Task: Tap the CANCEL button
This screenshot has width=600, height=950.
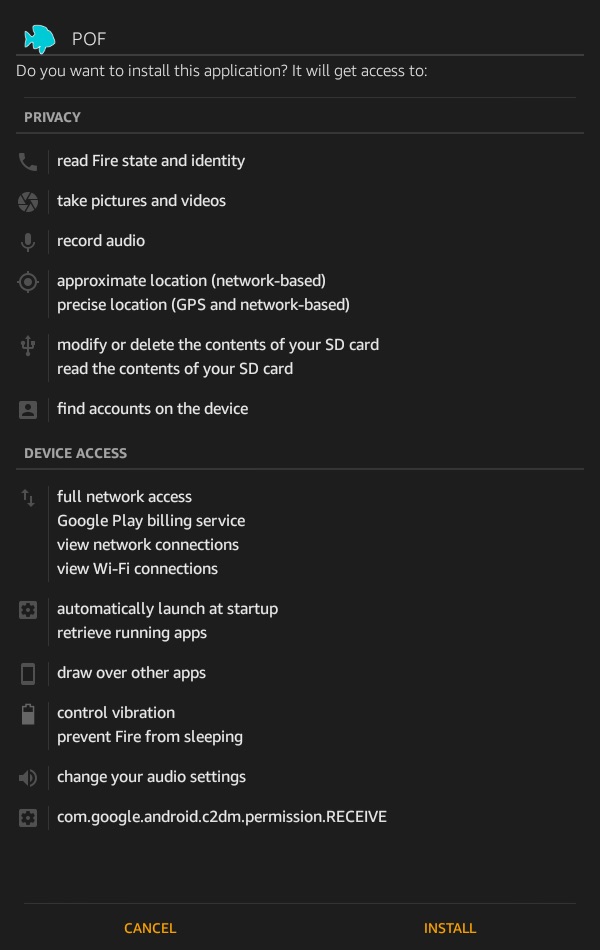Action: point(150,928)
